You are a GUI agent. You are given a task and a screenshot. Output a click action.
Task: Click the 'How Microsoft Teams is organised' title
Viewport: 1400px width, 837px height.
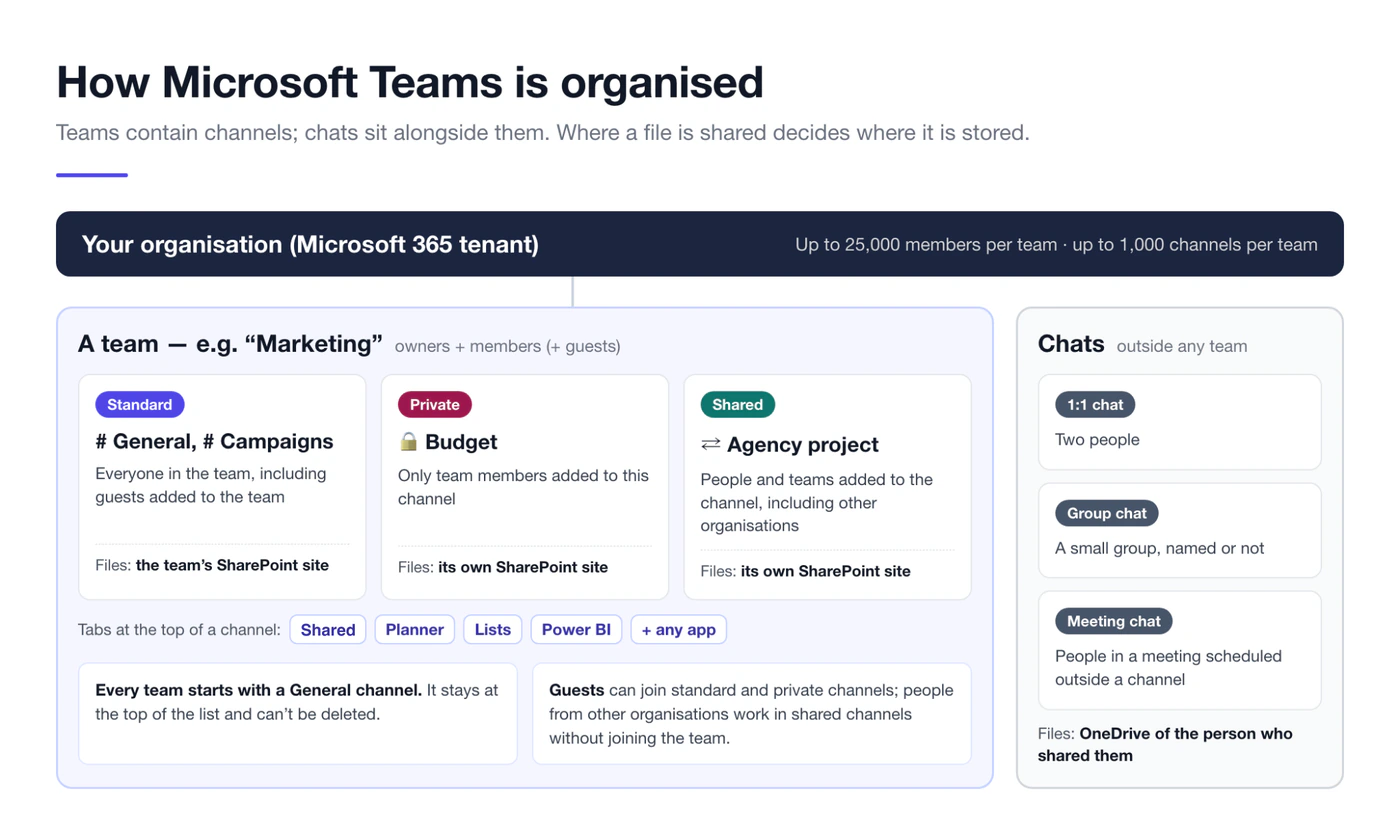click(410, 82)
